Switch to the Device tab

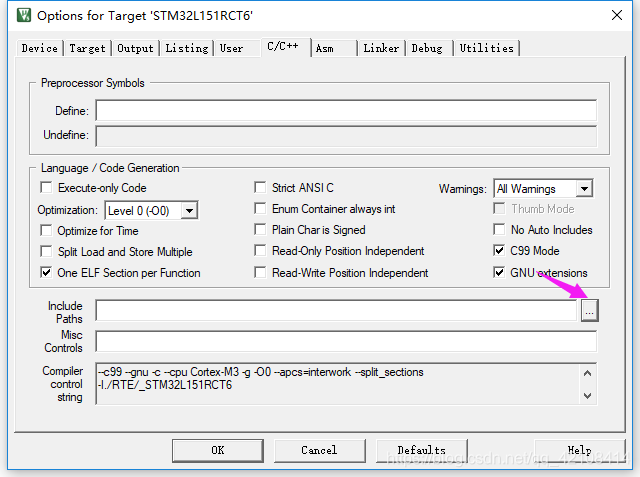(40, 48)
